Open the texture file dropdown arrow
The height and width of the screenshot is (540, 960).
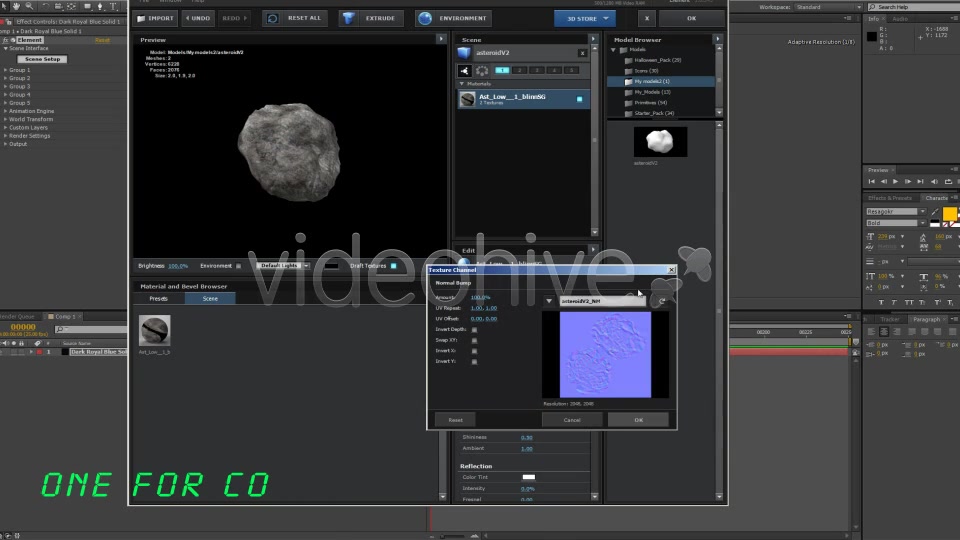(549, 301)
